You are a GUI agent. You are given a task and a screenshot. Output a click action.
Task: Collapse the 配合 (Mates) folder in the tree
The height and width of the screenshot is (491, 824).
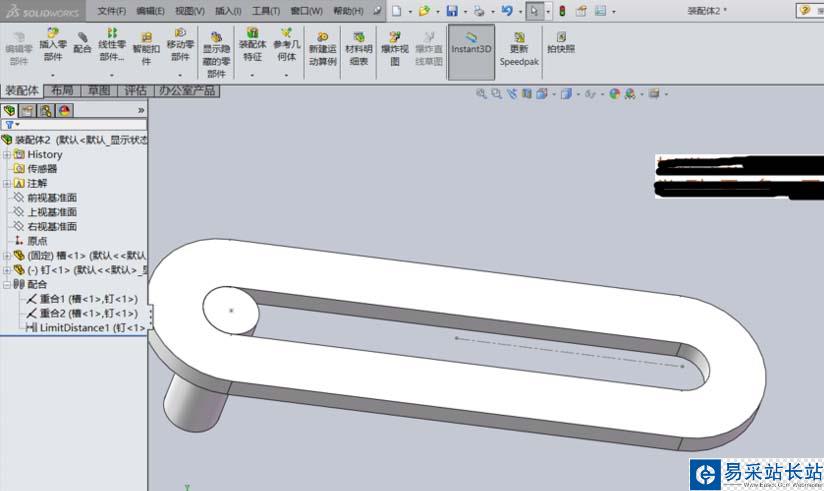[x=7, y=284]
